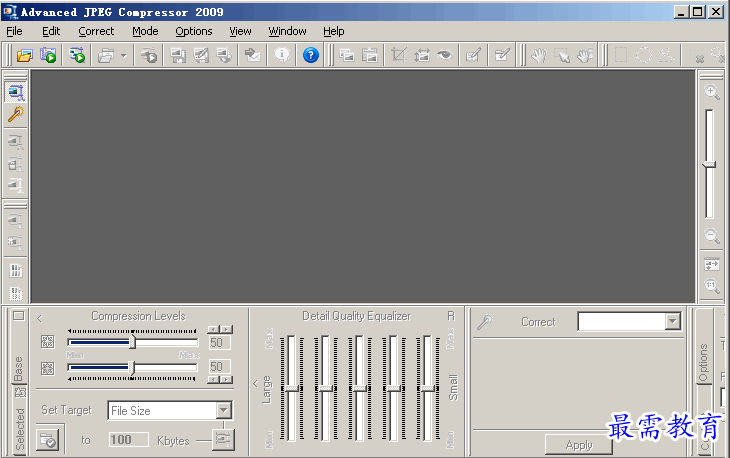Toggle the first compression level grid icon
The width and height of the screenshot is (730, 458).
coord(47,342)
